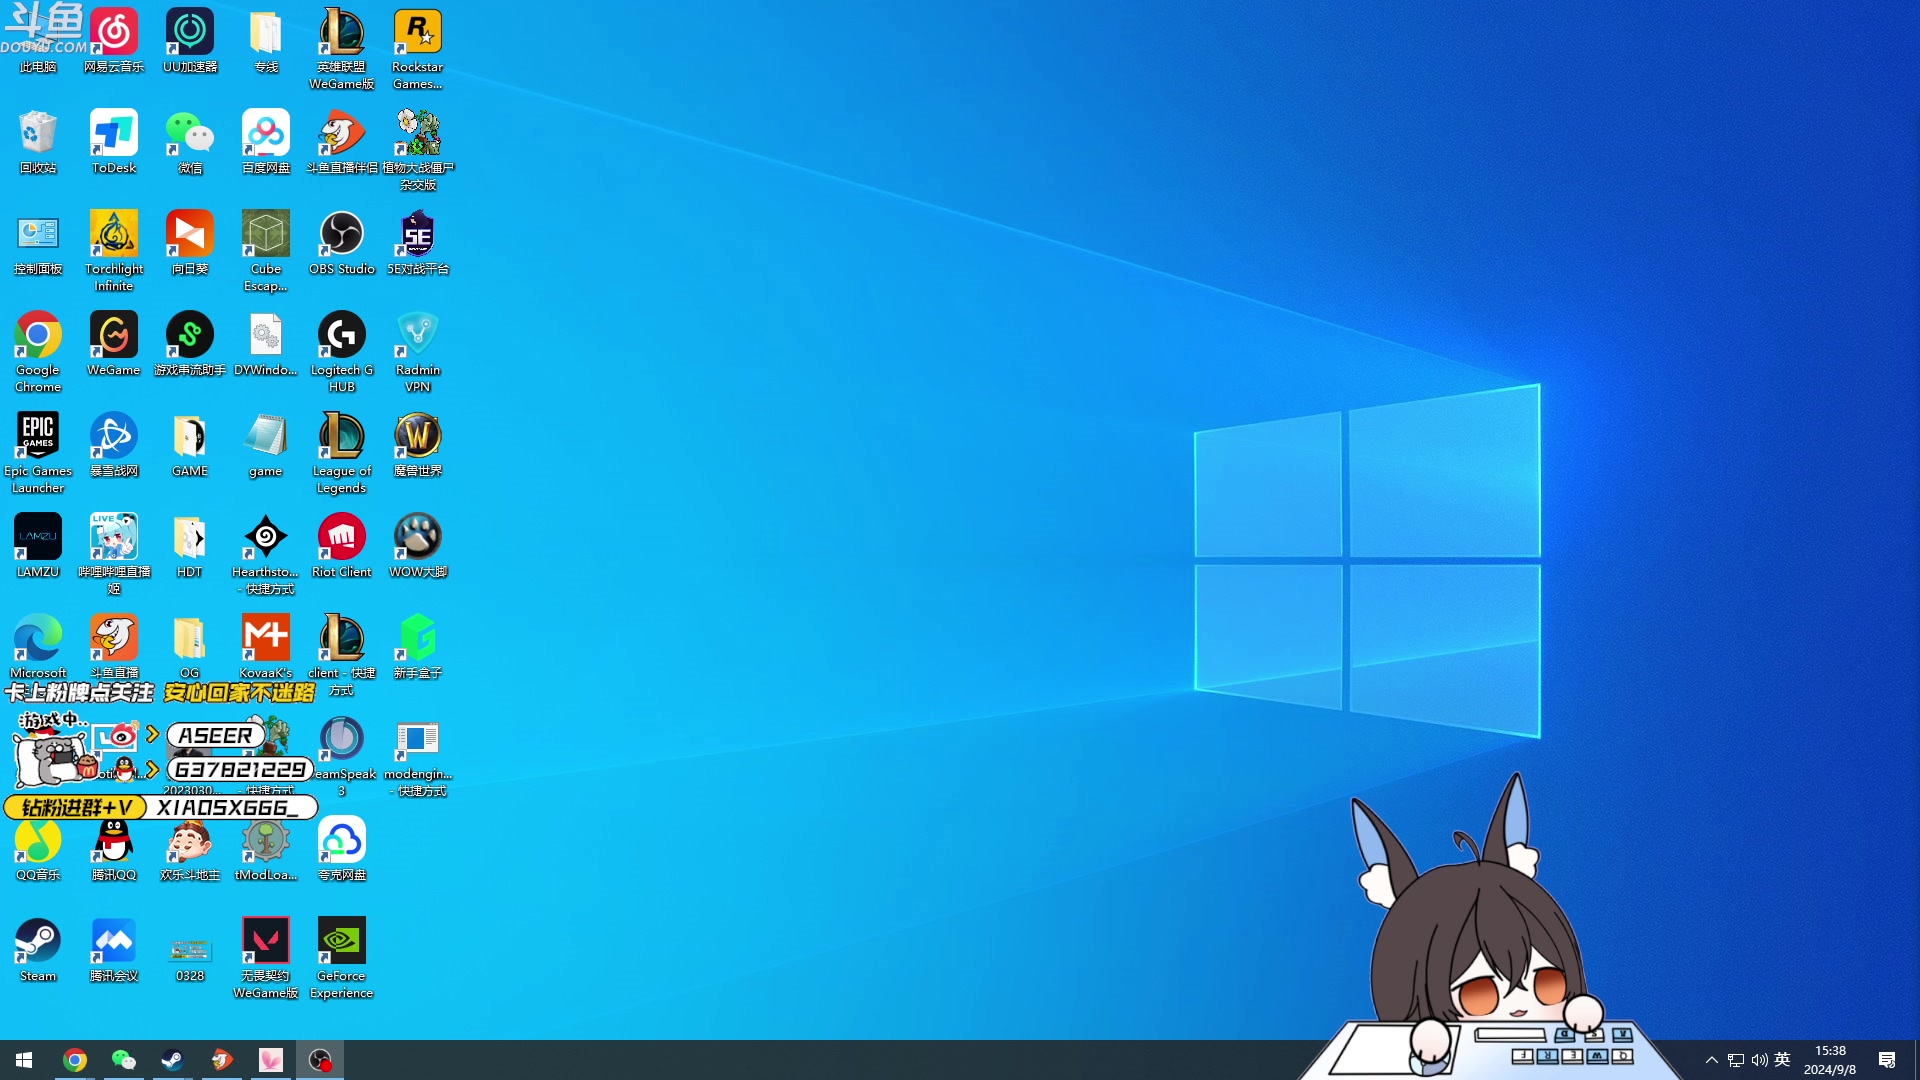Open the clock showing 15:38
Image resolution: width=1920 pixels, height=1080 pixels.
pyautogui.click(x=1830, y=1060)
